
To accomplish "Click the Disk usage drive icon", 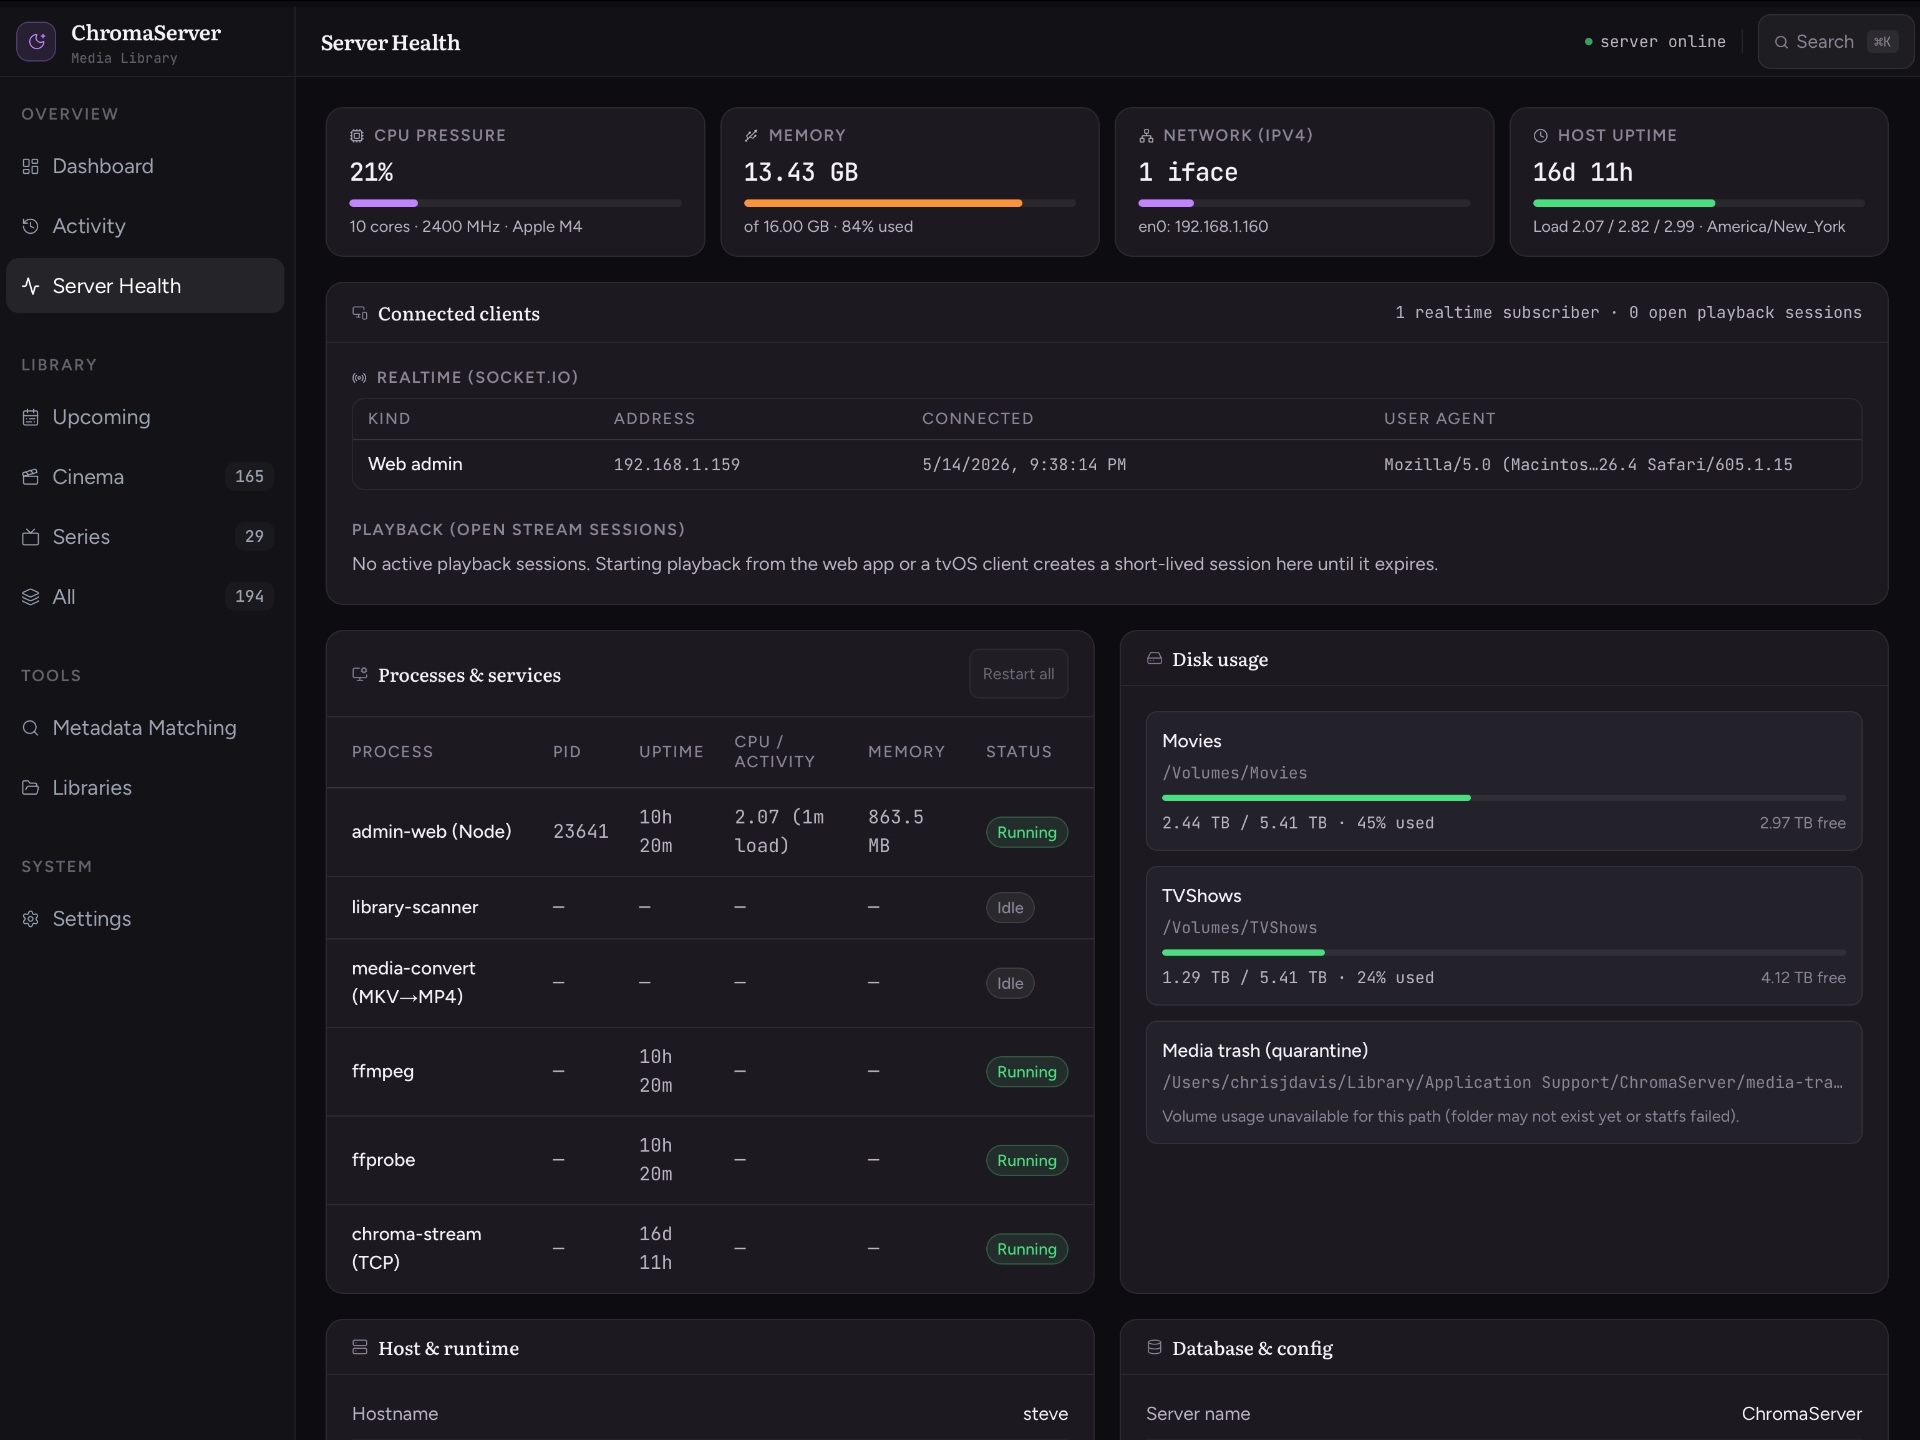I will (x=1154, y=658).
